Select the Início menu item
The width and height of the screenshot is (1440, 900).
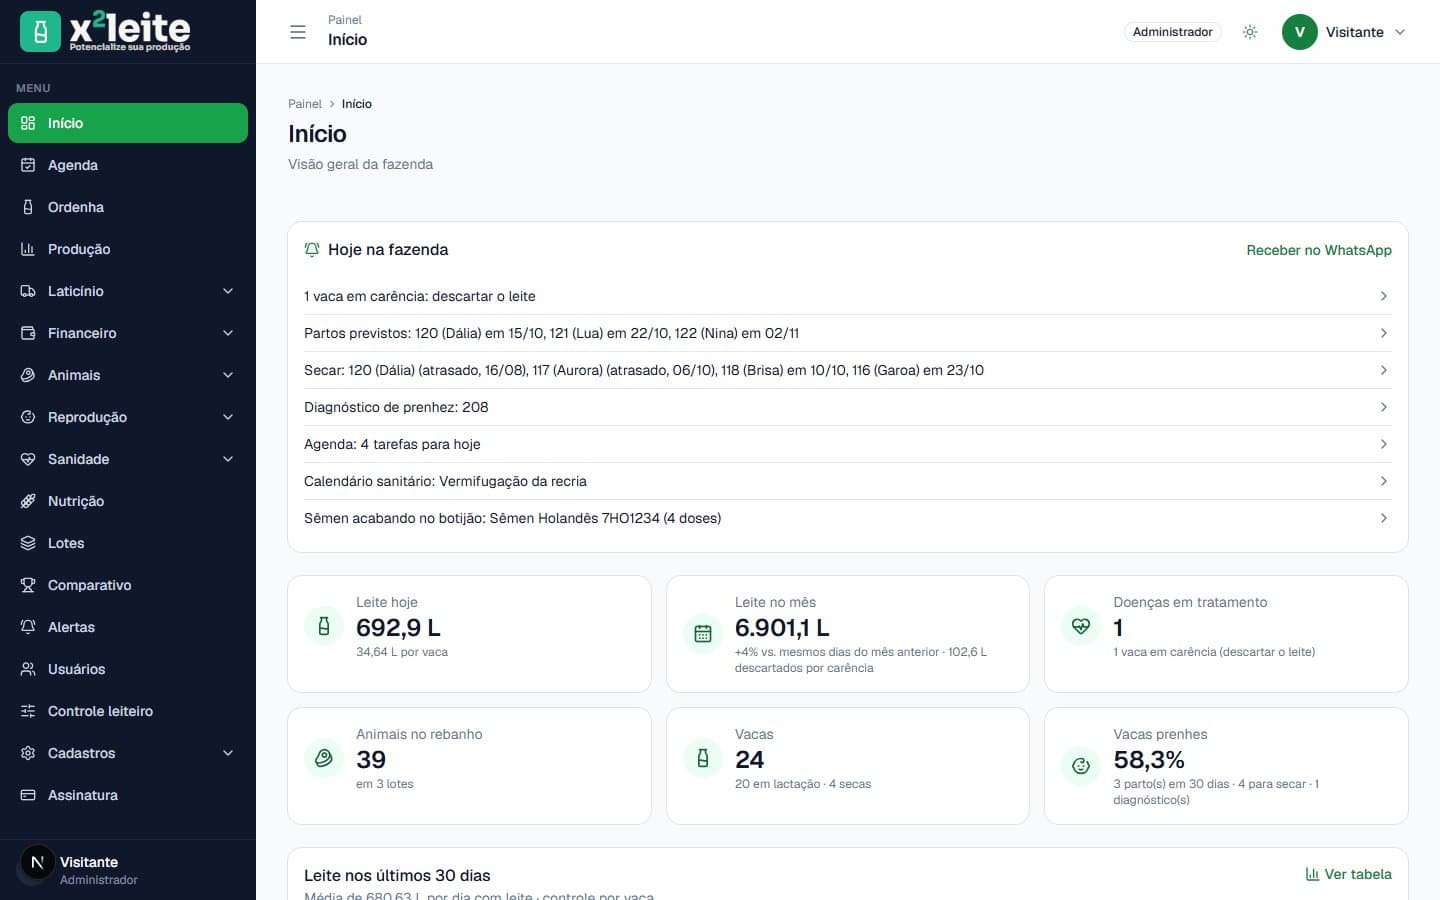click(x=128, y=123)
